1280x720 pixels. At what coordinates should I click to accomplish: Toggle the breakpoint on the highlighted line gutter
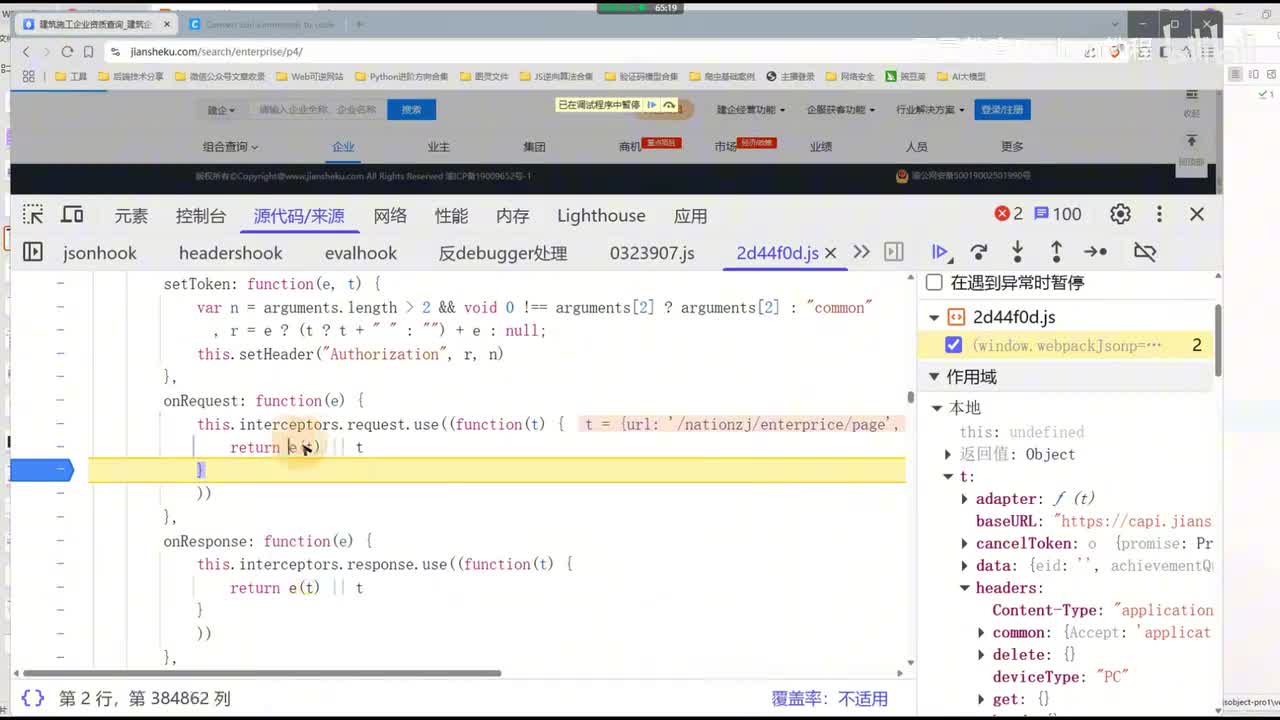[42, 469]
